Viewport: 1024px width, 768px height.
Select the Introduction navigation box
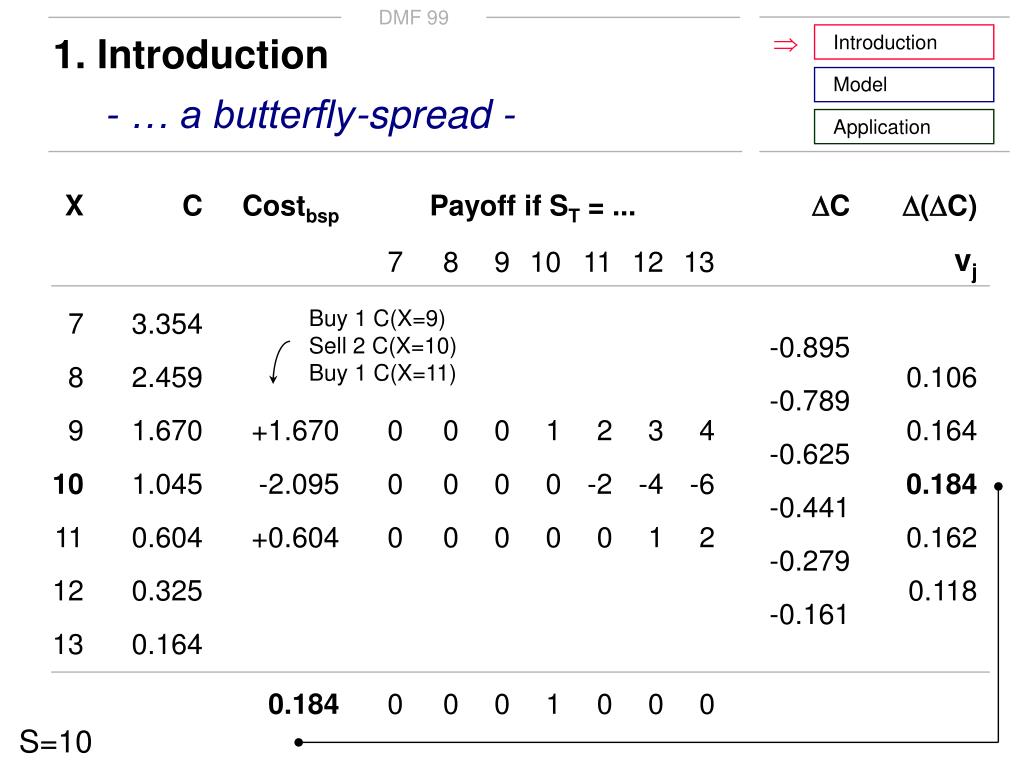click(904, 42)
